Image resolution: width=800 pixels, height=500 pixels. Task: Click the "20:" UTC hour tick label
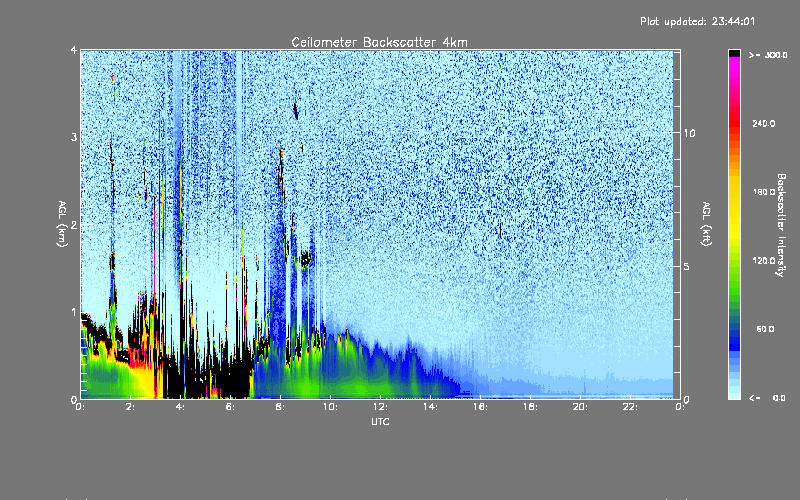(580, 407)
